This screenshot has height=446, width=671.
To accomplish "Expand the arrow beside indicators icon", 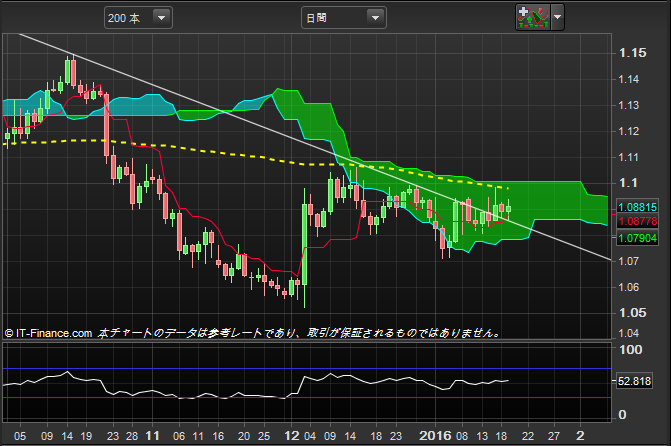I will point(557,18).
